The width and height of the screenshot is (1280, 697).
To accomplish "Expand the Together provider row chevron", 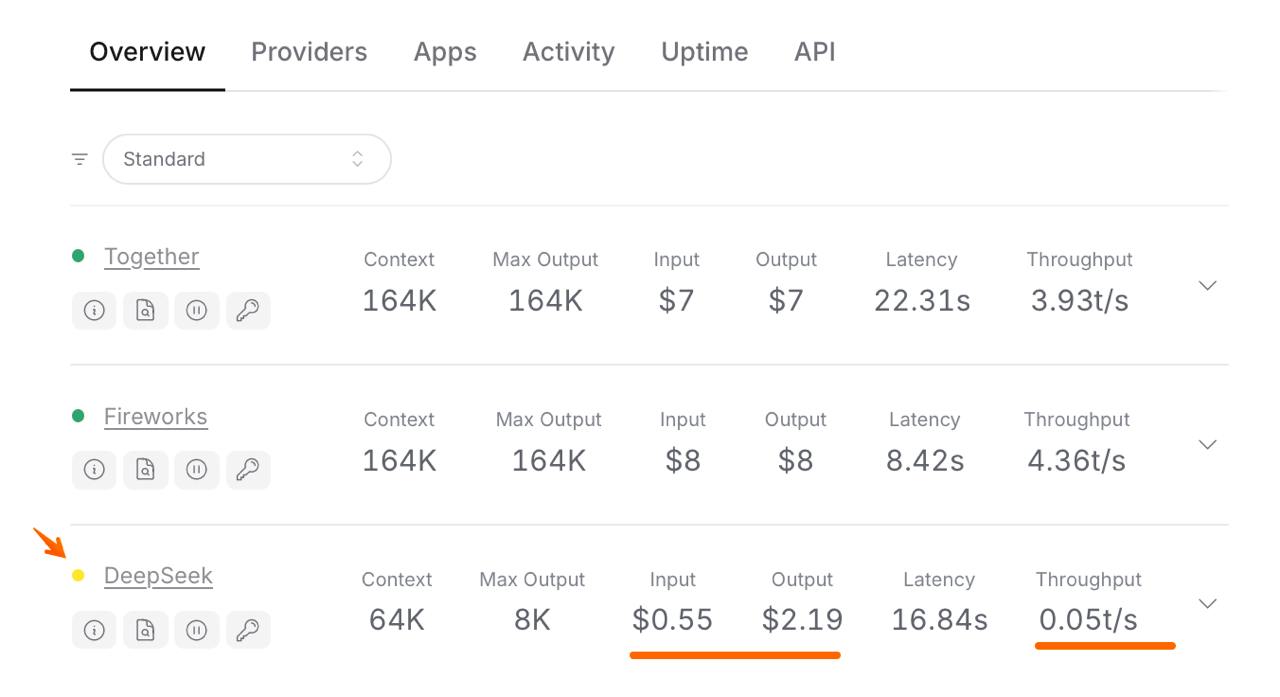I will pos(1207,285).
